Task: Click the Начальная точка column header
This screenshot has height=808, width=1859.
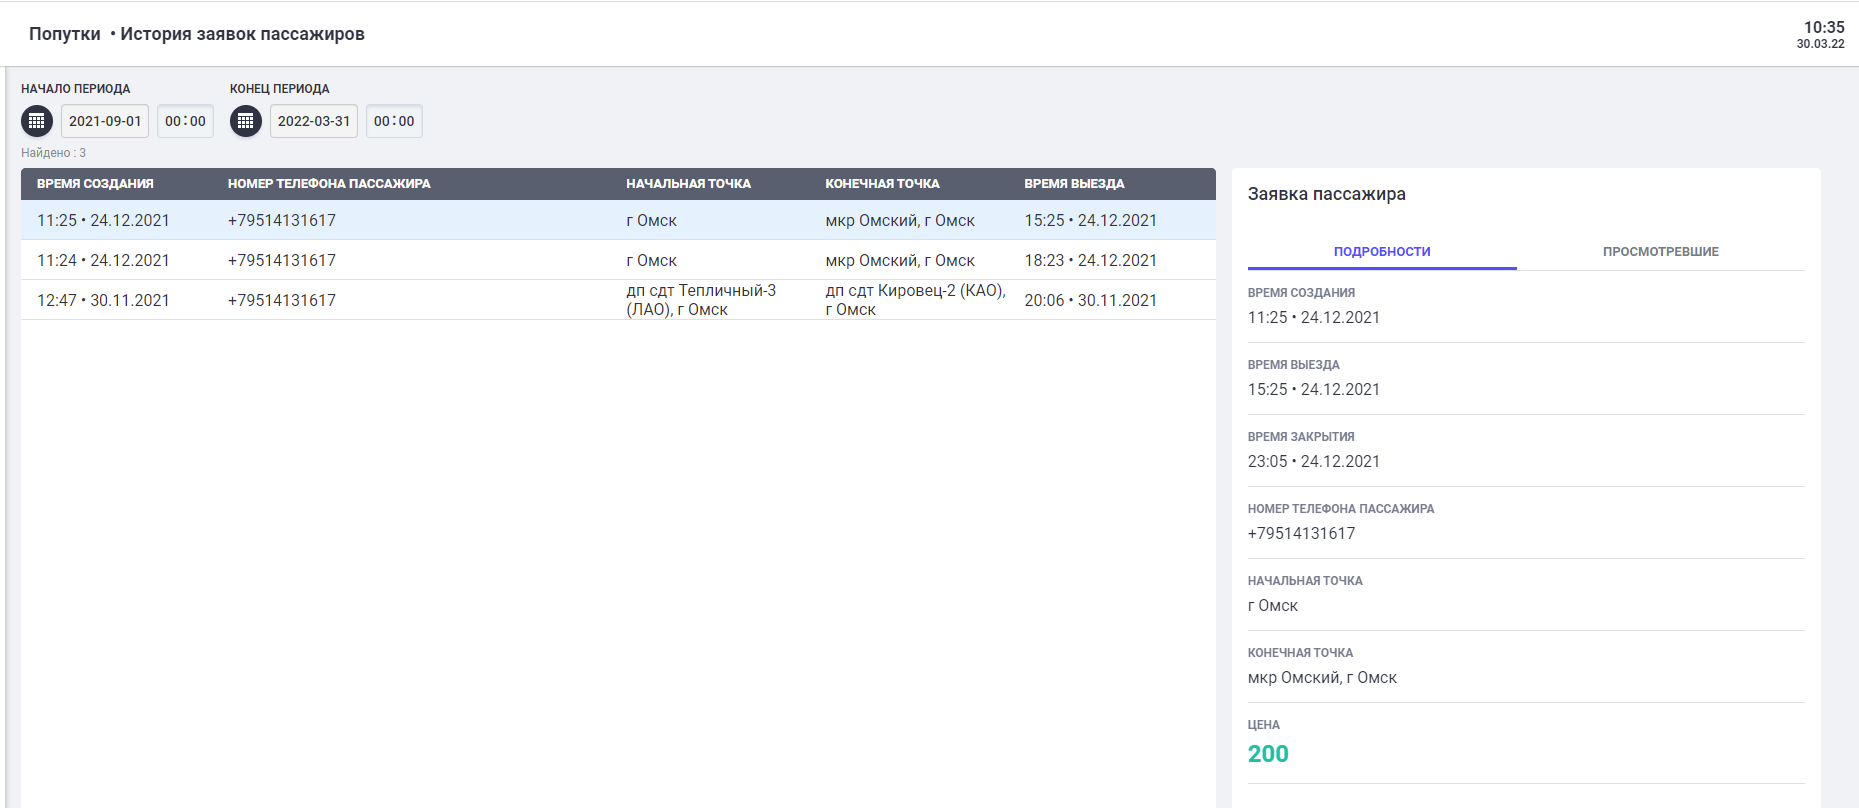Action: coord(688,184)
